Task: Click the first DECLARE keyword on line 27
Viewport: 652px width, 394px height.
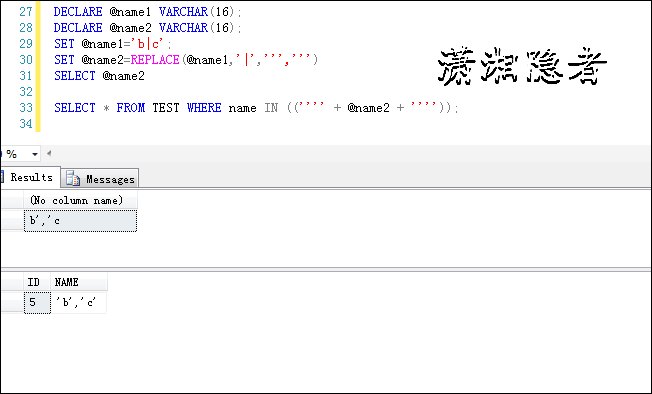Action: point(78,12)
